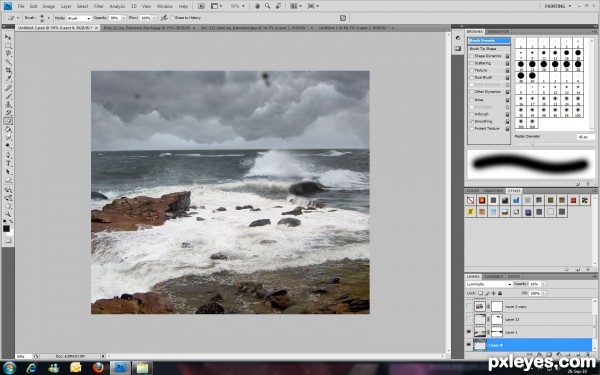Check the Erase to History checkbox
The height and width of the screenshot is (375, 600).
(172, 18)
